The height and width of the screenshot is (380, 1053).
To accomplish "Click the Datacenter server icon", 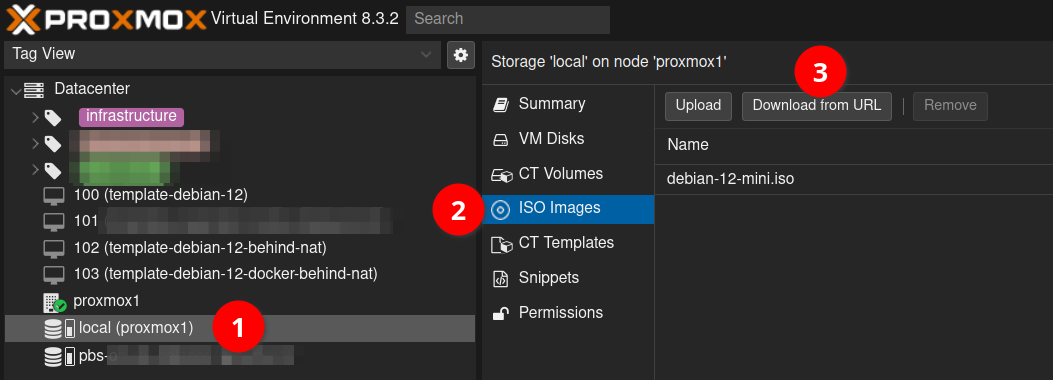I will tap(34, 89).
